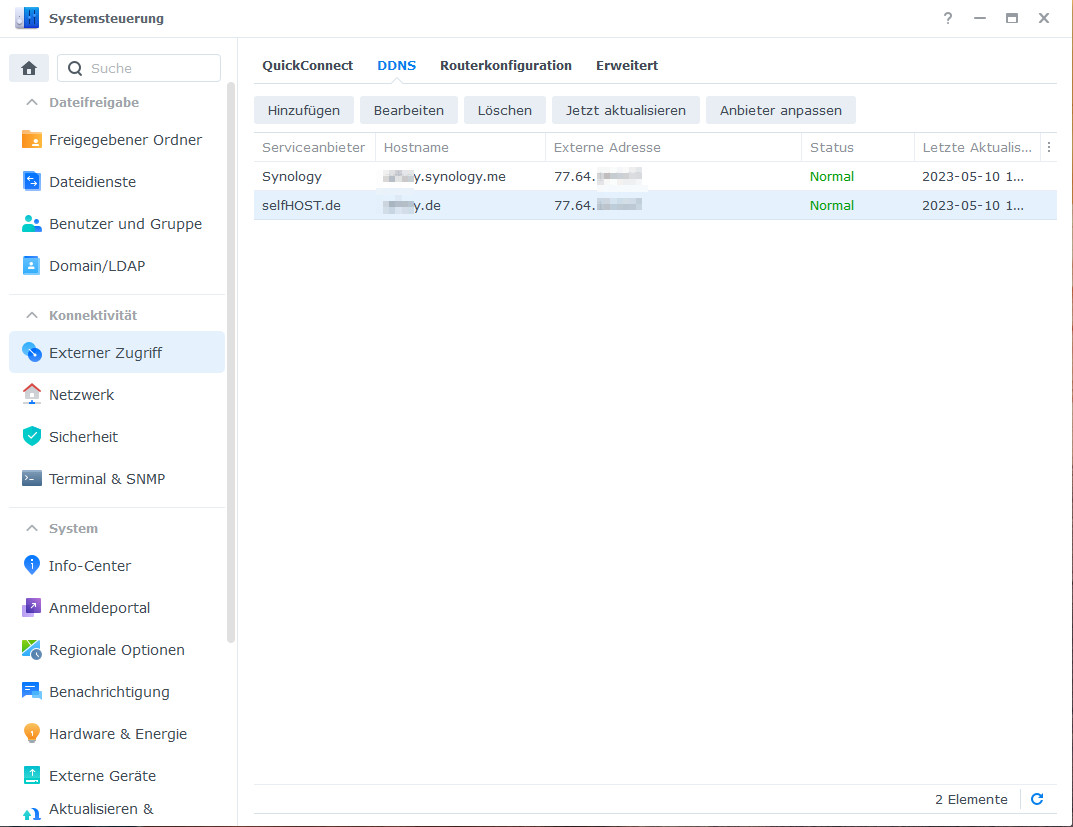Screen dimensions: 1073x827
Task: Open the help question mark icon
Action: [947, 18]
